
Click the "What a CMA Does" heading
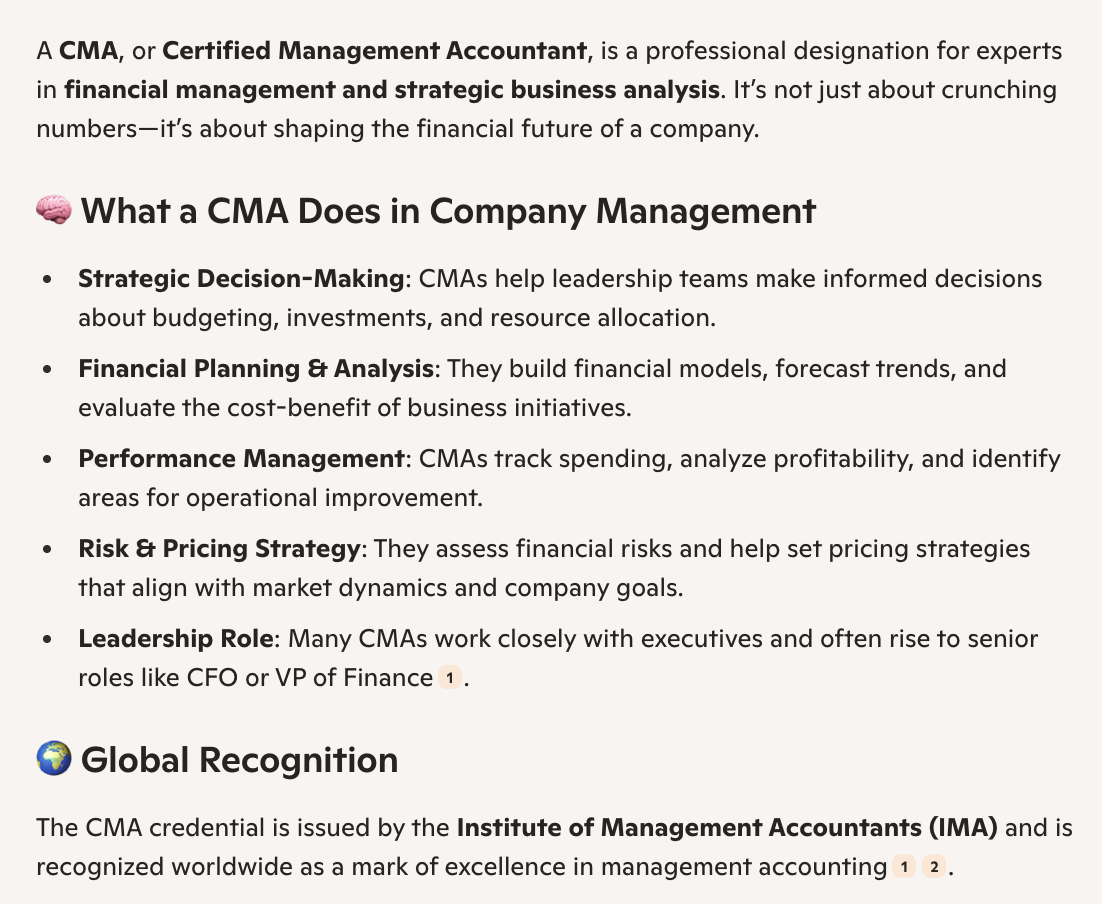tap(448, 211)
